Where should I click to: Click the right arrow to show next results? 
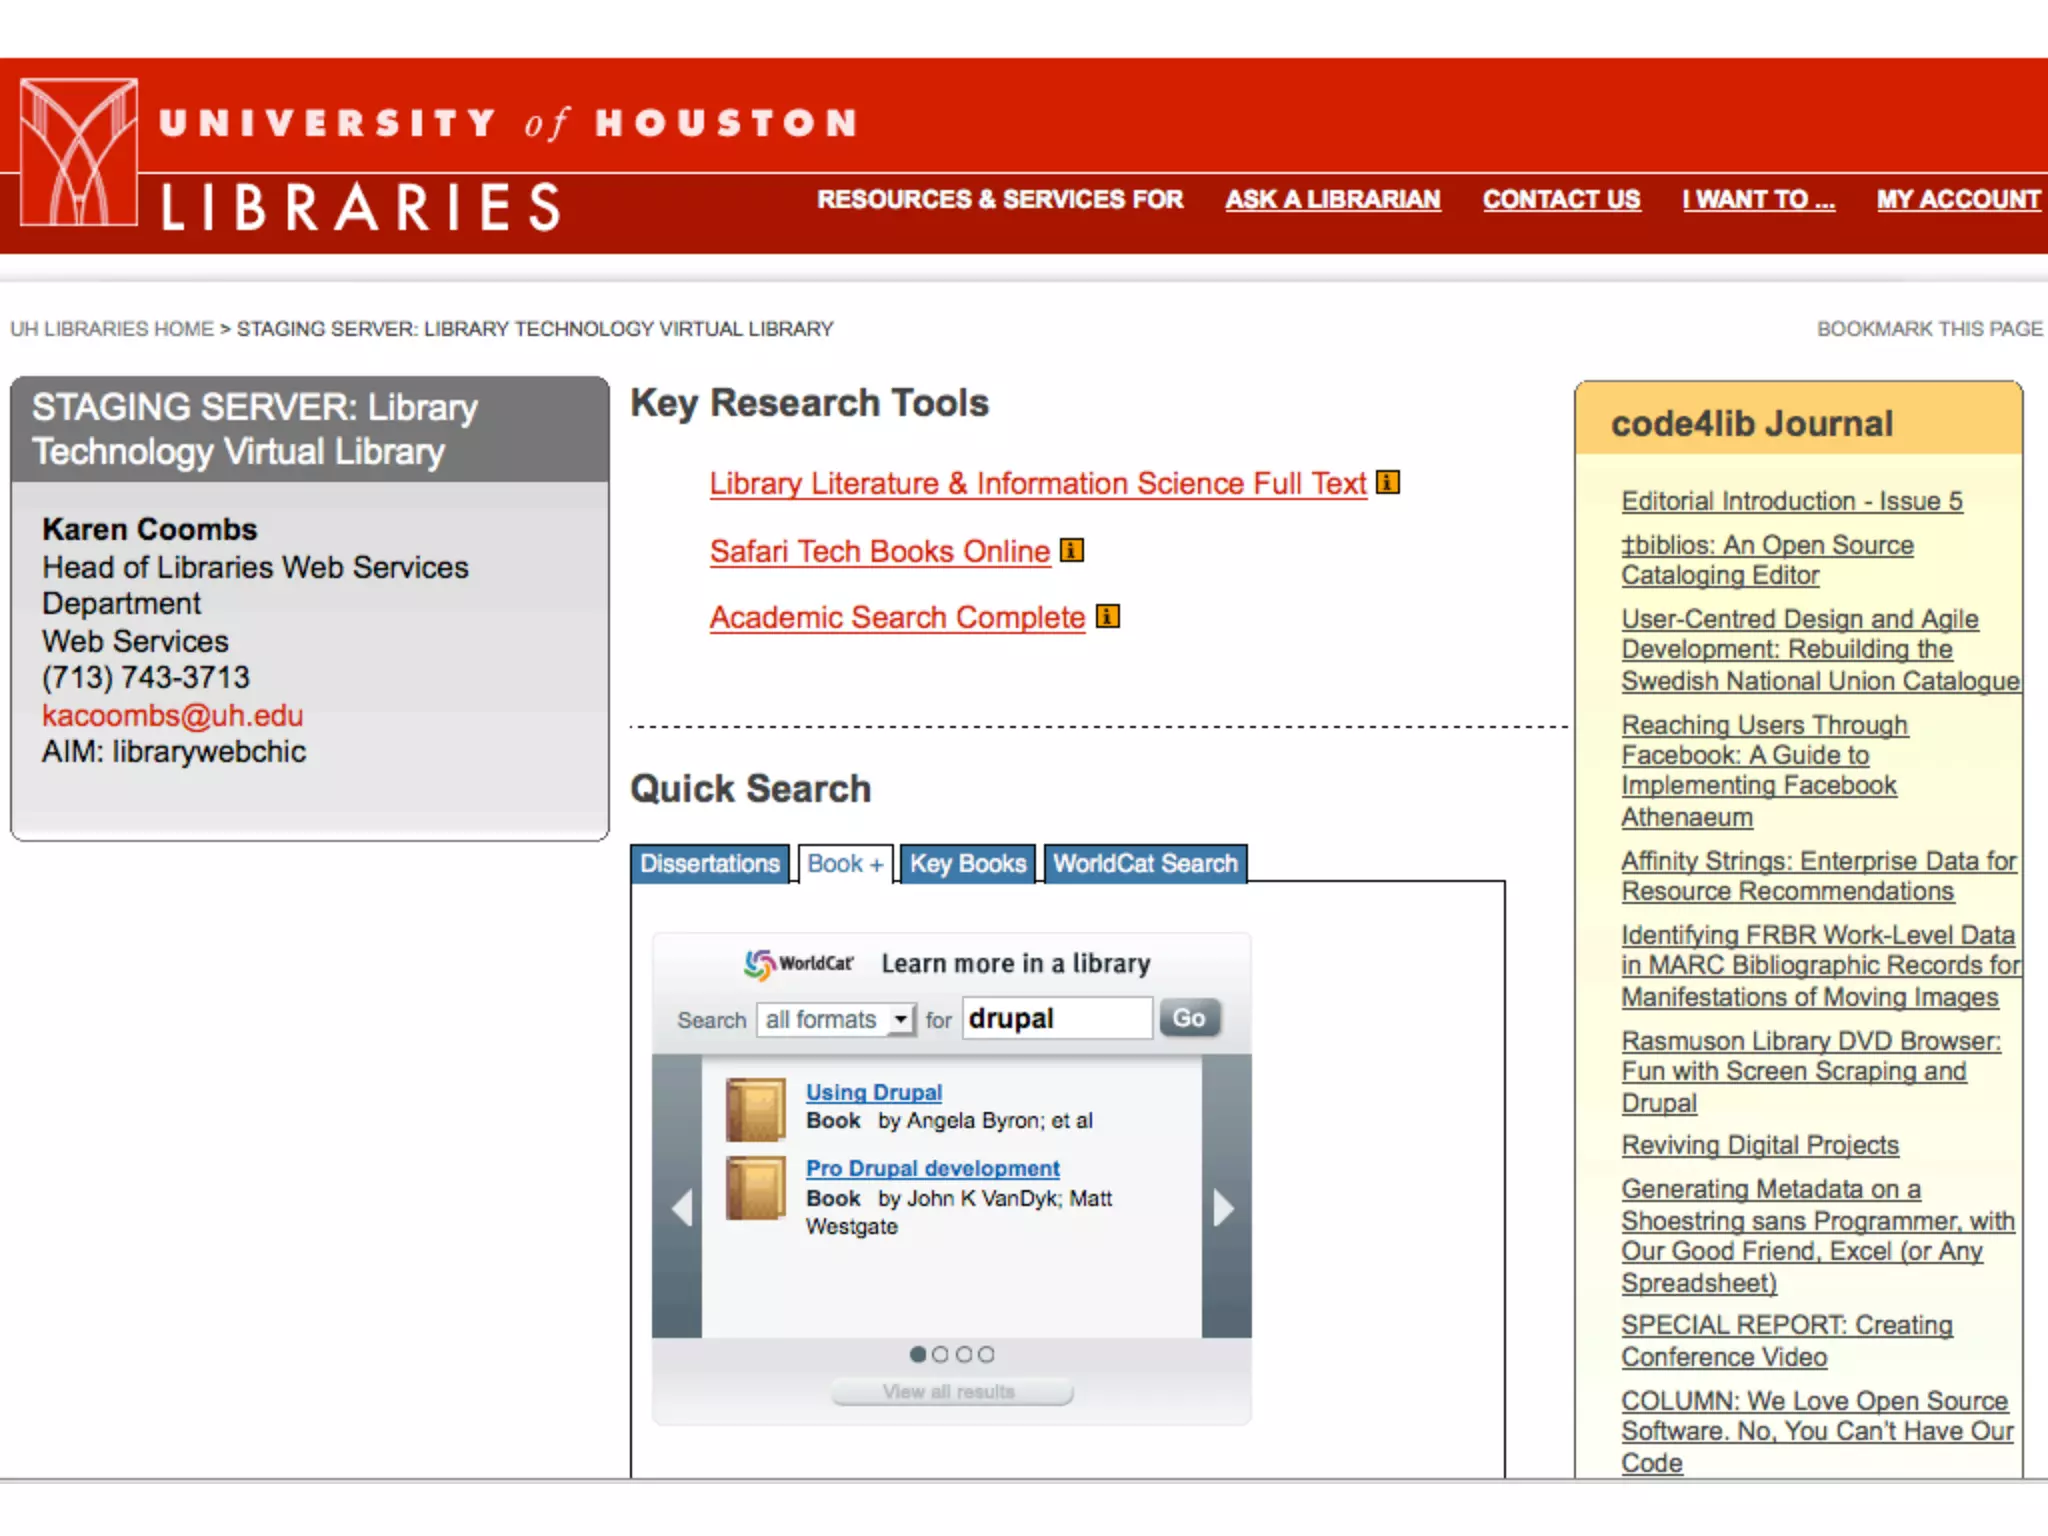tap(1224, 1208)
